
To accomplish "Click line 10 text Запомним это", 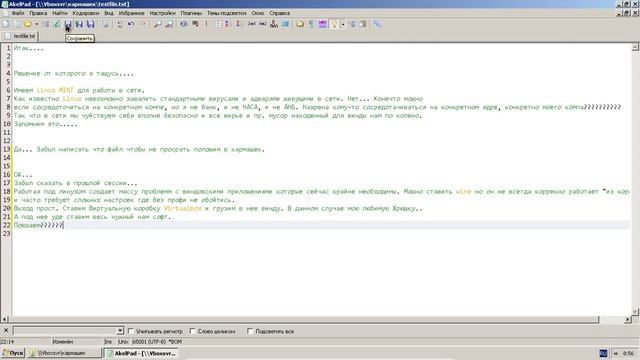I will pyautogui.click(x=45, y=124).
